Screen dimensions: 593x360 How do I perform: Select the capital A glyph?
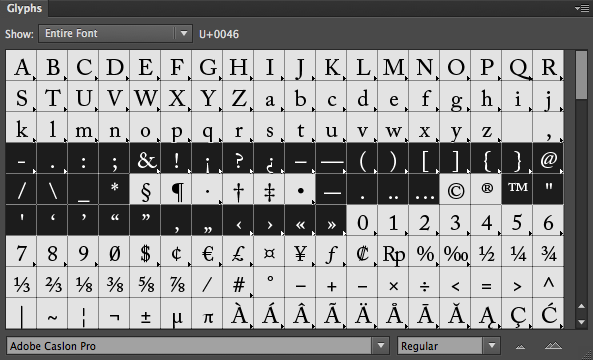[x=21, y=65]
